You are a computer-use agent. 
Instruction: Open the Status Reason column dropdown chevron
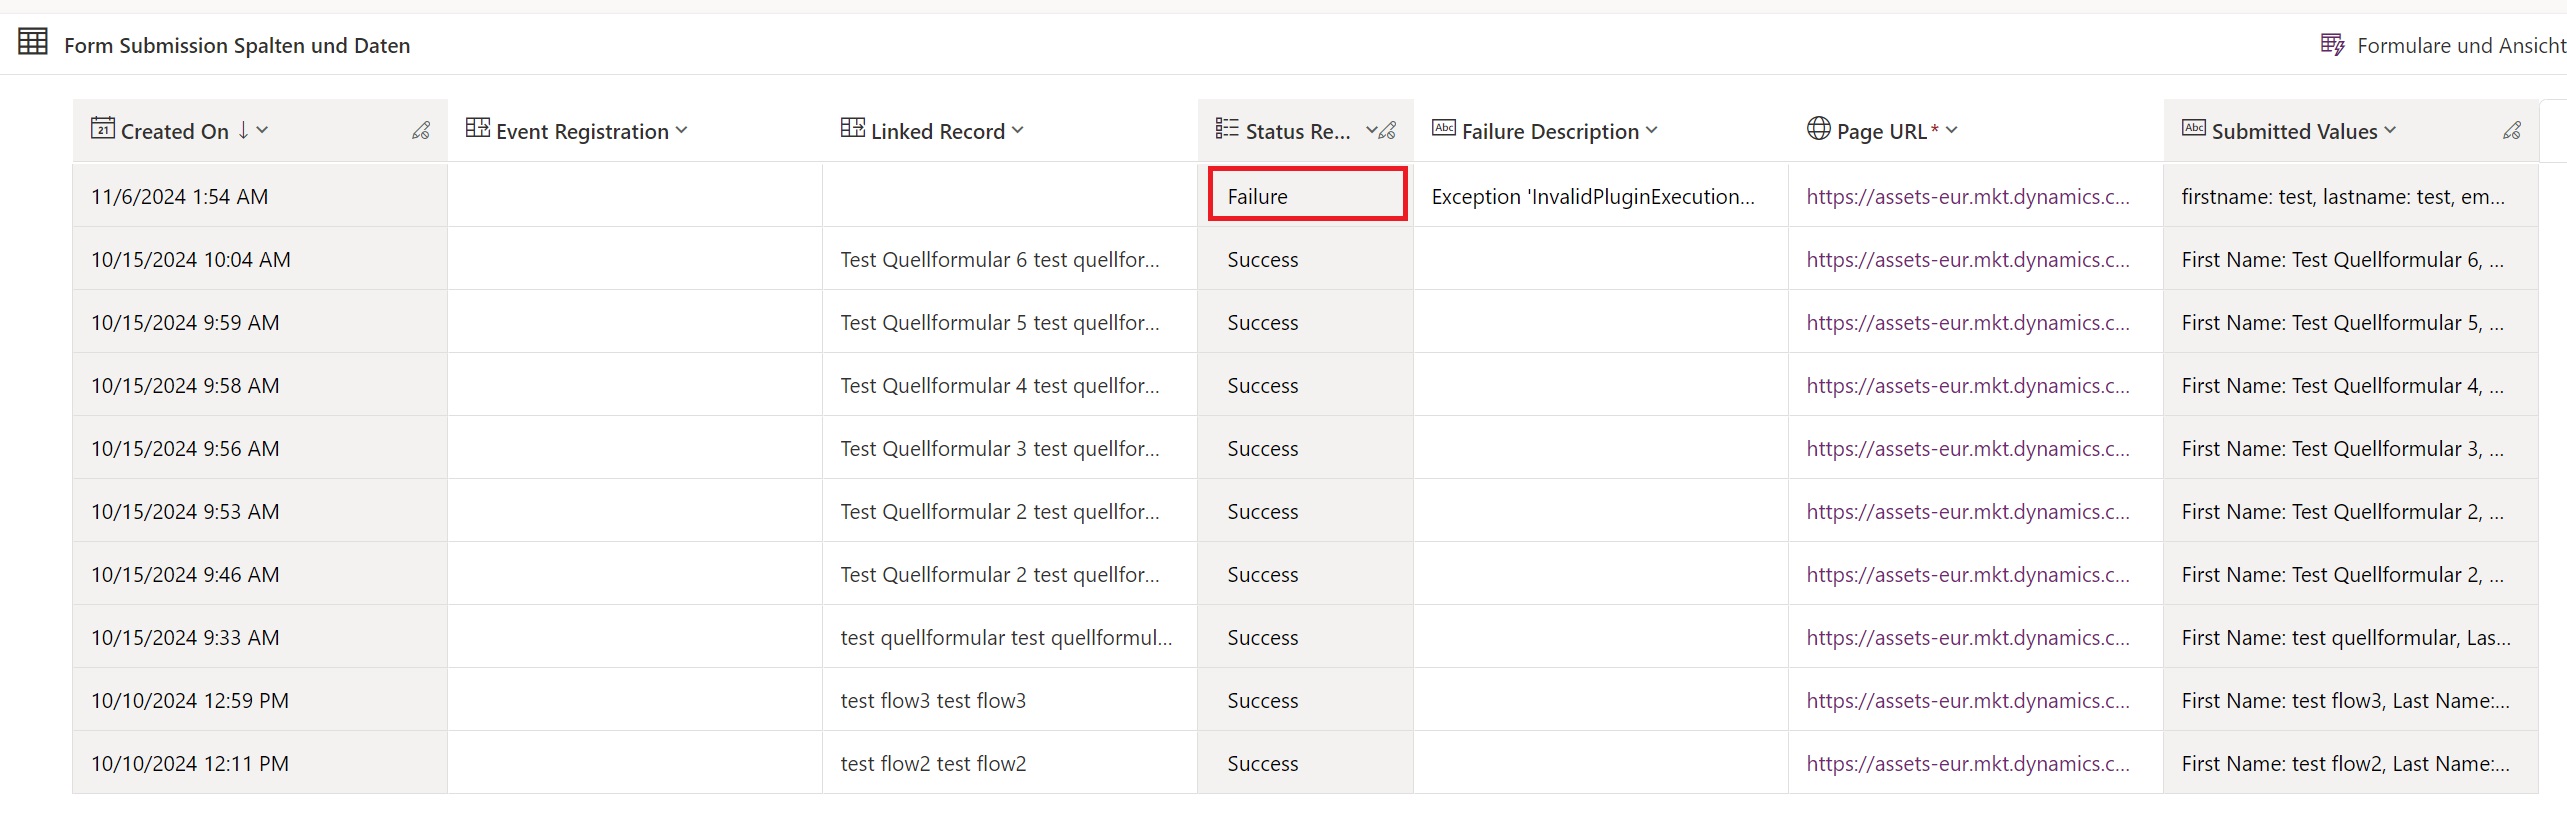point(1371,130)
